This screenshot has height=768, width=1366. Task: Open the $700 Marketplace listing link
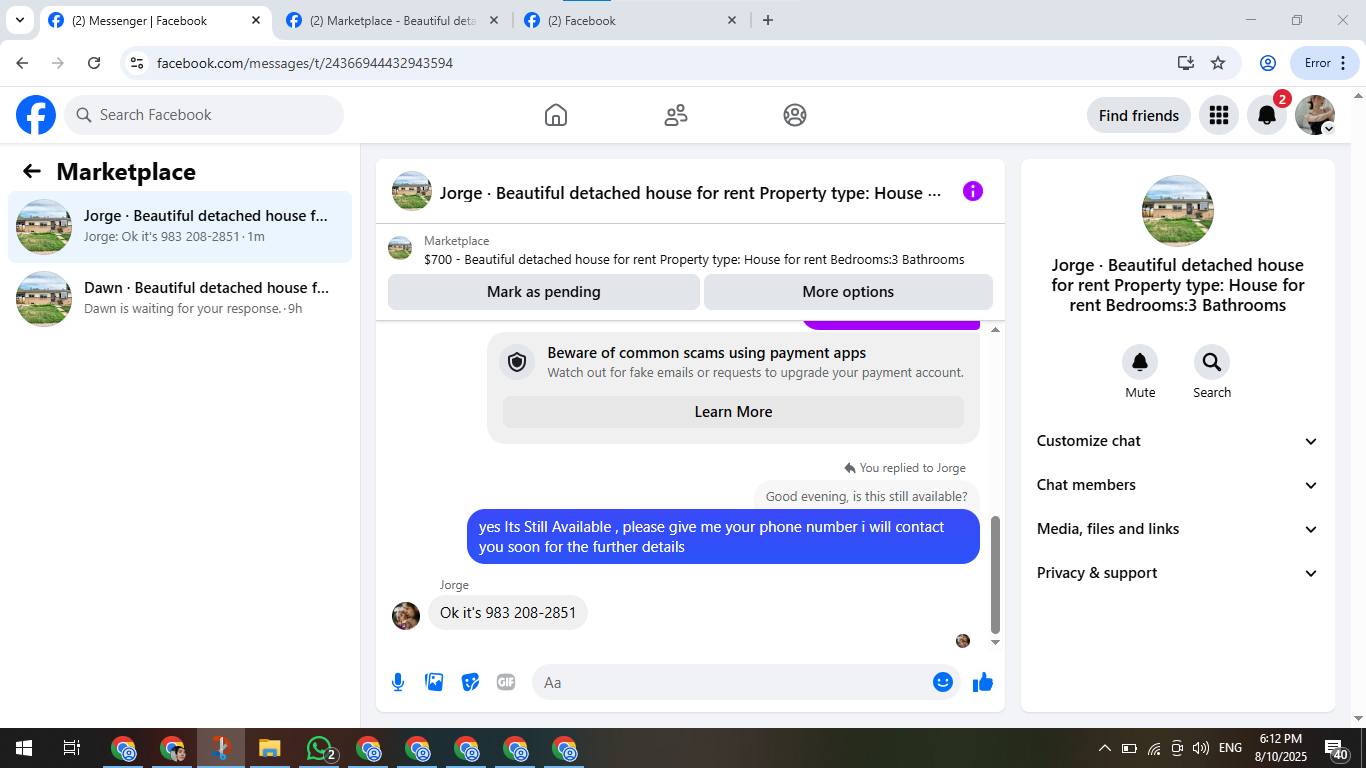tap(694, 259)
